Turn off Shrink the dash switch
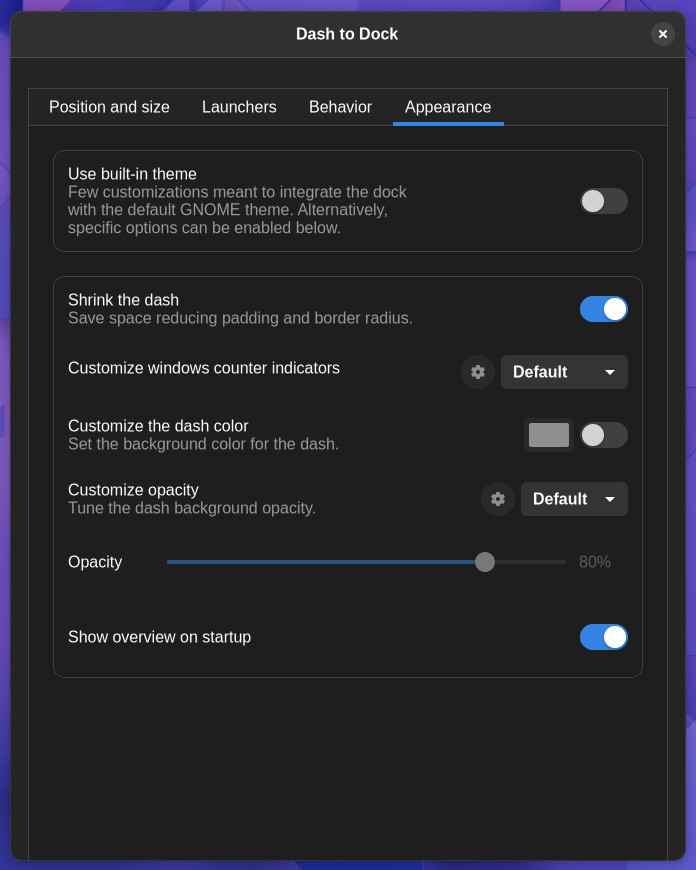The width and height of the screenshot is (696, 870). pyautogui.click(x=603, y=309)
